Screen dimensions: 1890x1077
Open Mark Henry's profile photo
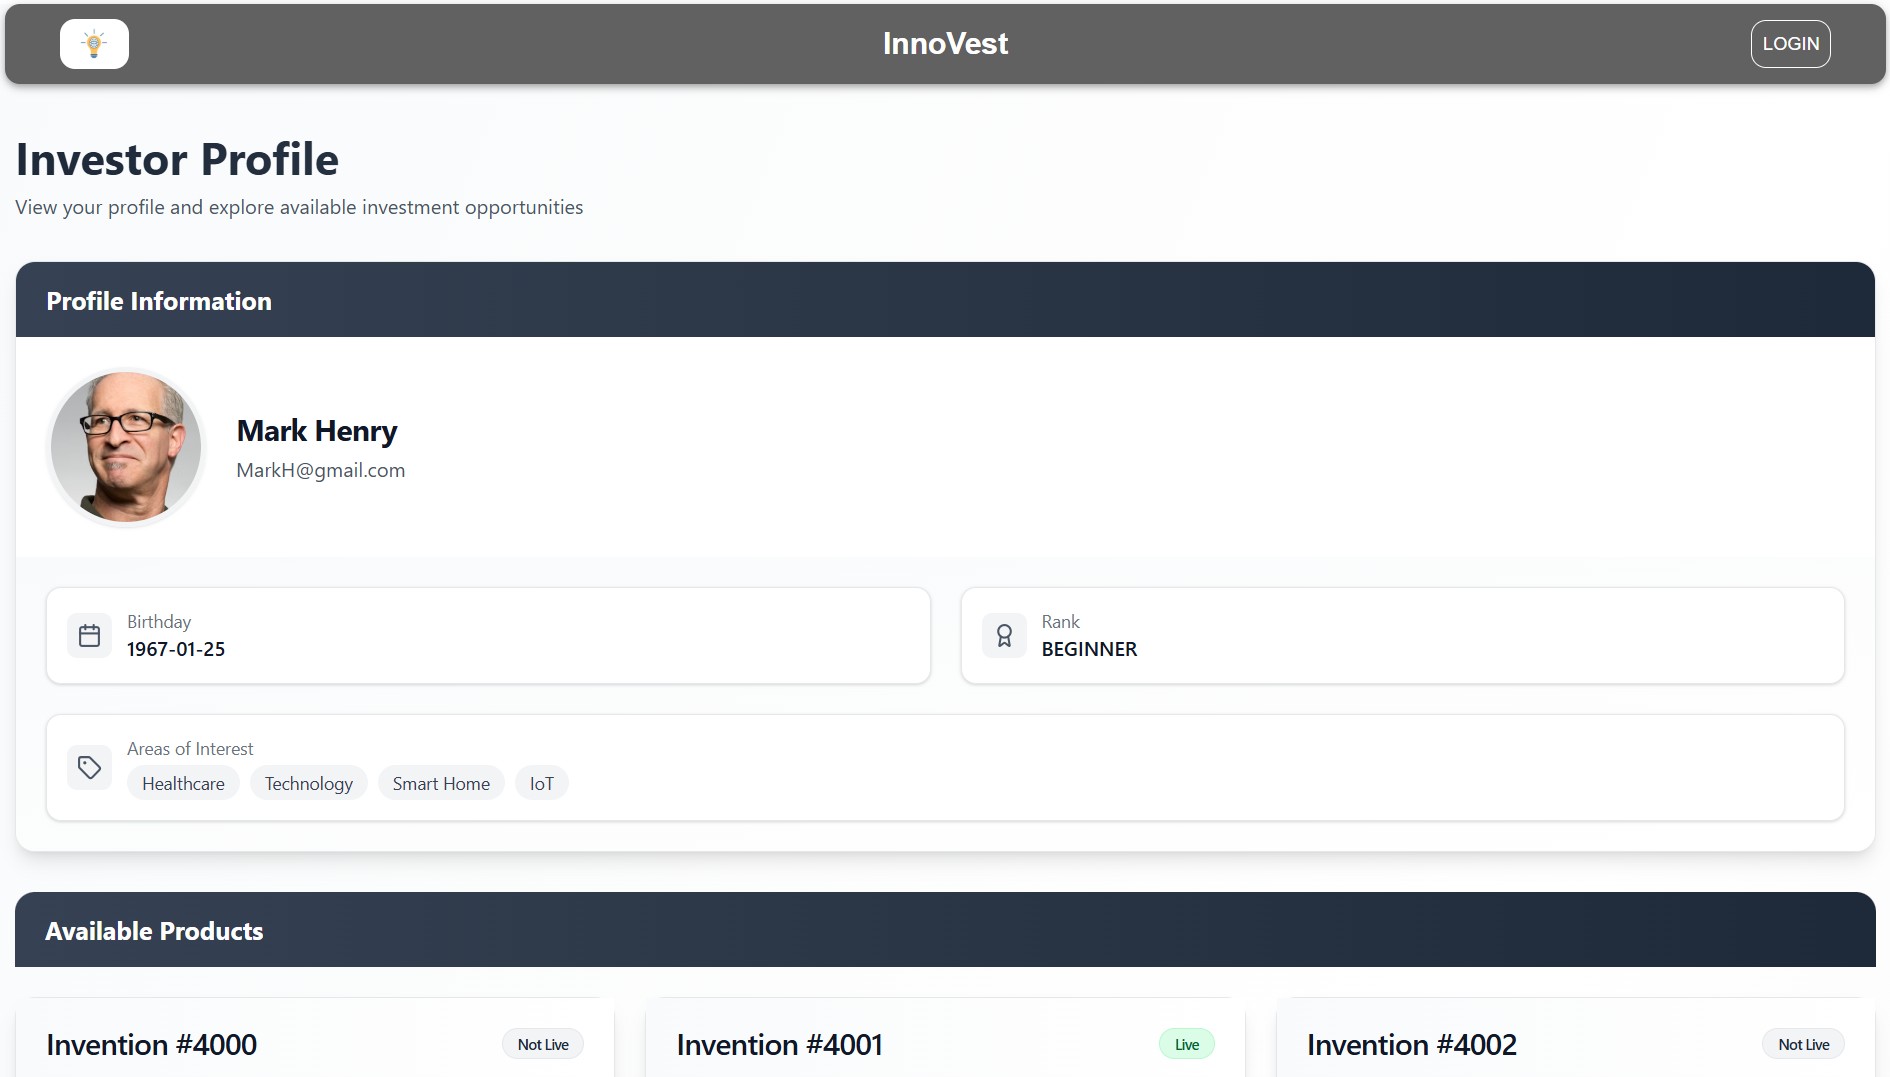pyautogui.click(x=126, y=447)
